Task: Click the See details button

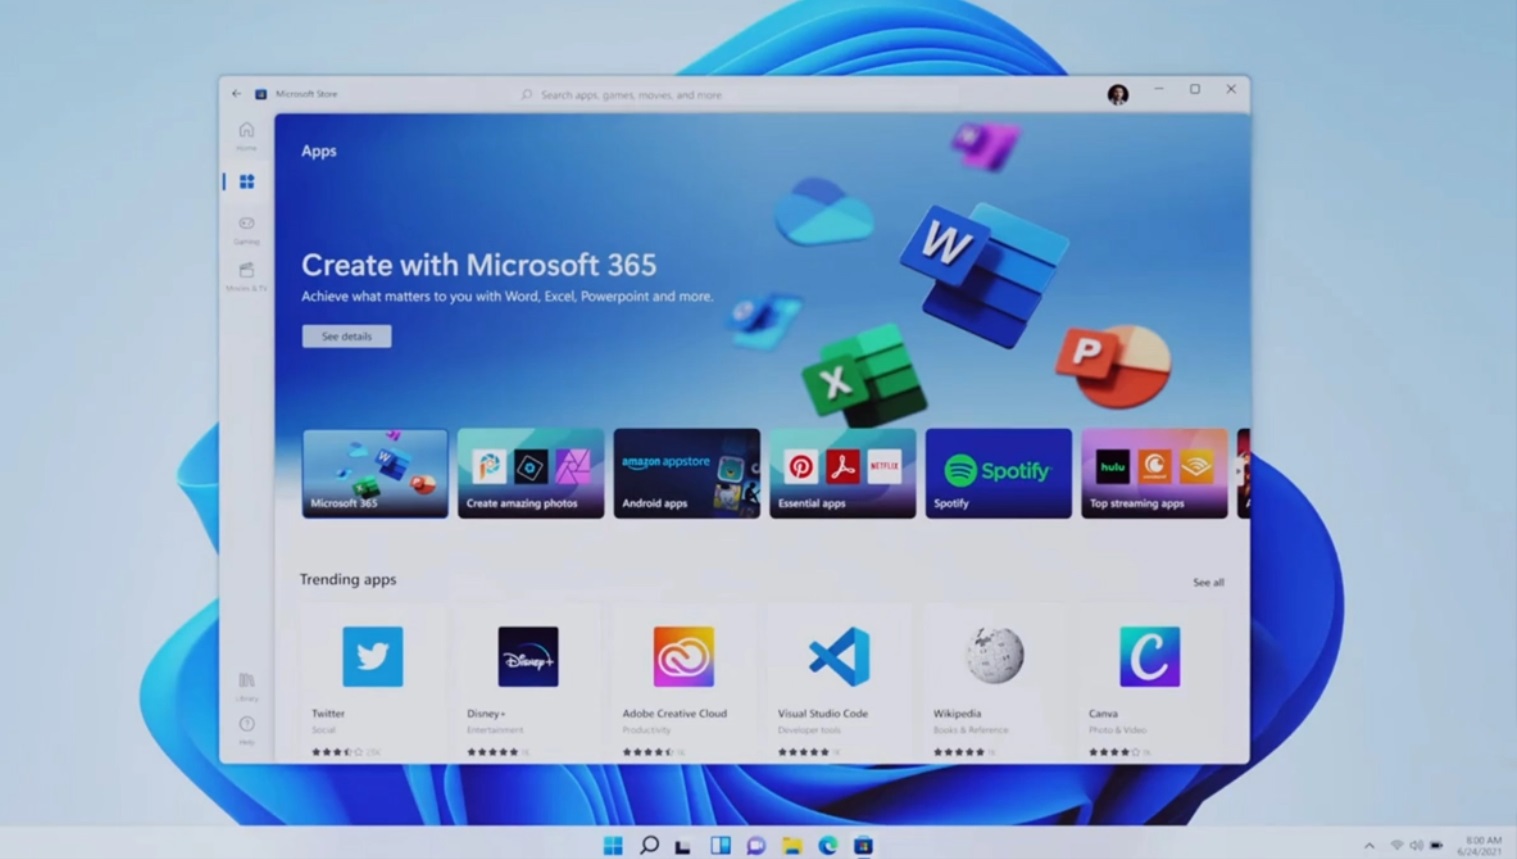Action: coord(346,336)
